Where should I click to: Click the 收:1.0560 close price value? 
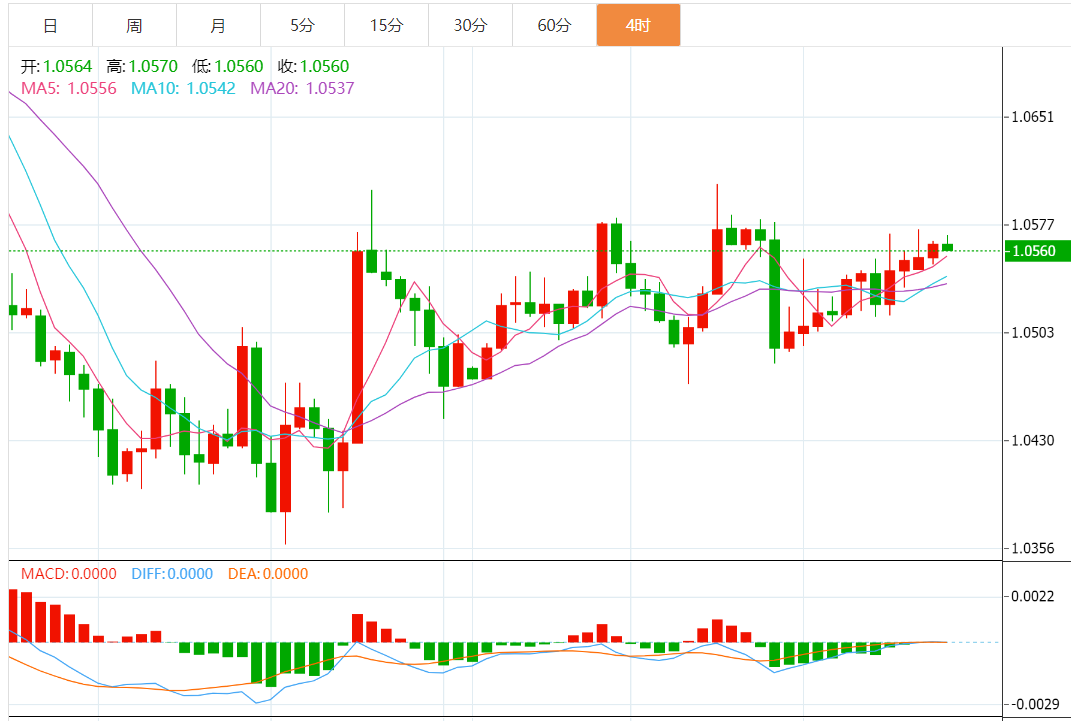coord(314,66)
